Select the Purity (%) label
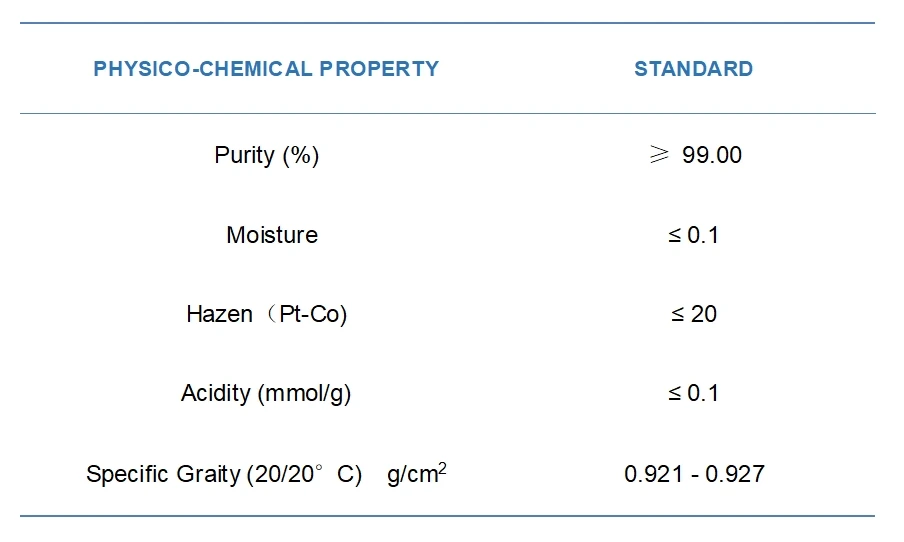The height and width of the screenshot is (542, 904). (x=266, y=155)
